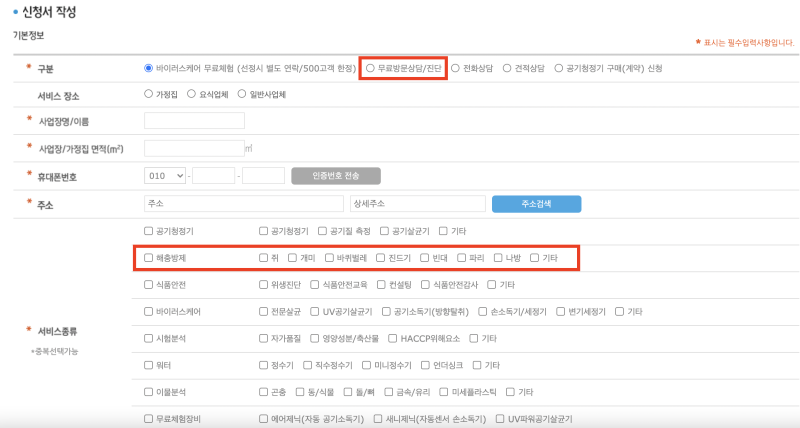
Task: Check the 미니정수기 option
Action: click(366, 365)
